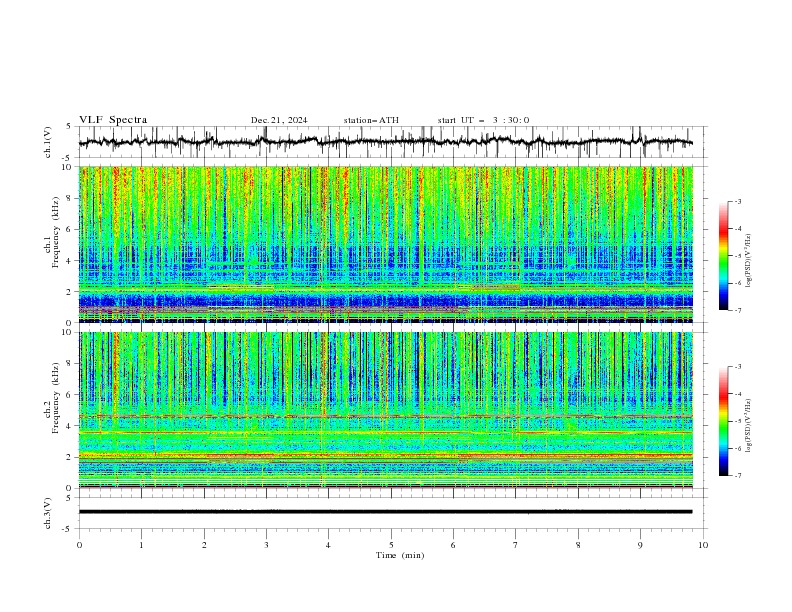Click the 'station=ATH' header label

click(x=371, y=120)
